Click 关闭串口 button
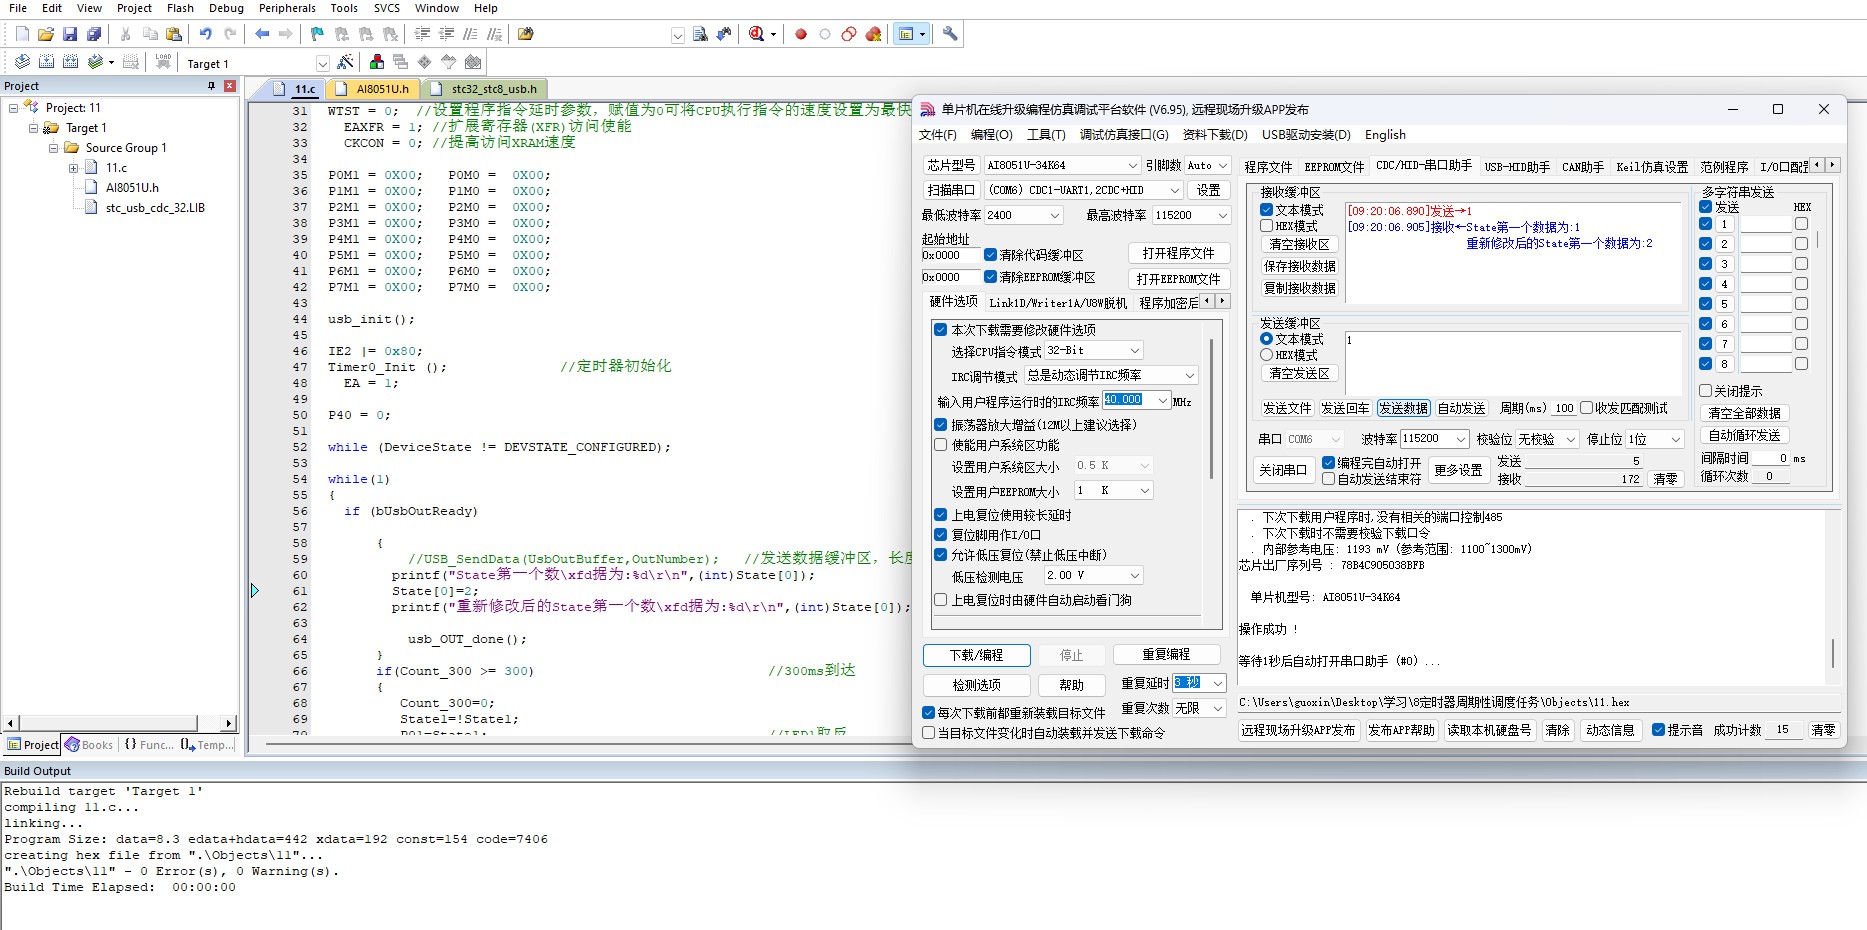This screenshot has width=1867, height=930. 1283,470
